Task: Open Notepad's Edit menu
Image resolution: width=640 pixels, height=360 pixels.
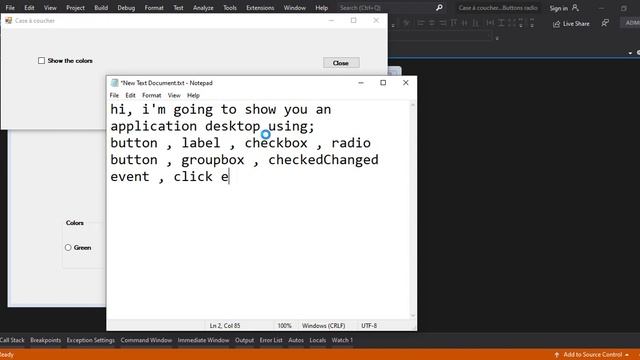Action: coord(130,95)
